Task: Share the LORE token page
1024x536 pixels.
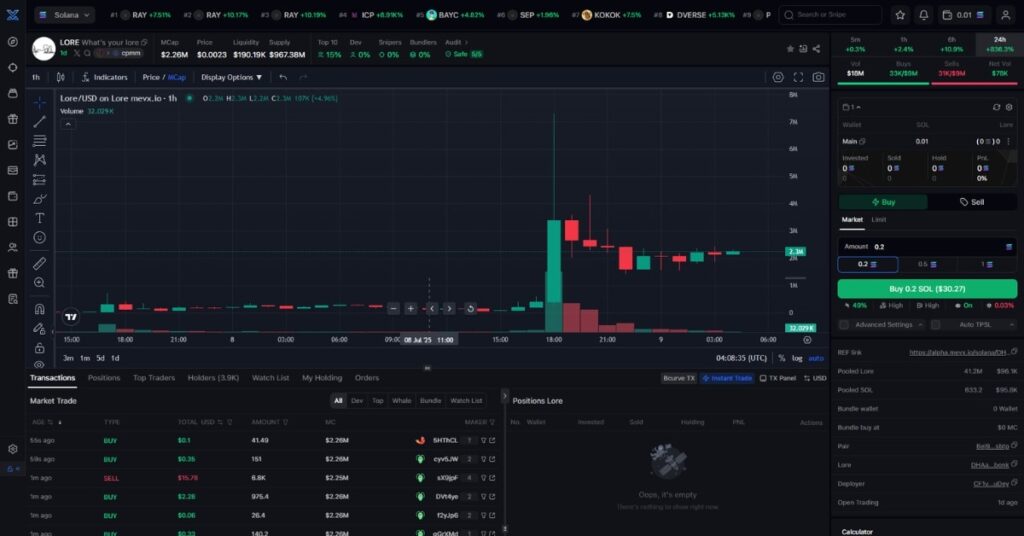Action: (x=816, y=49)
